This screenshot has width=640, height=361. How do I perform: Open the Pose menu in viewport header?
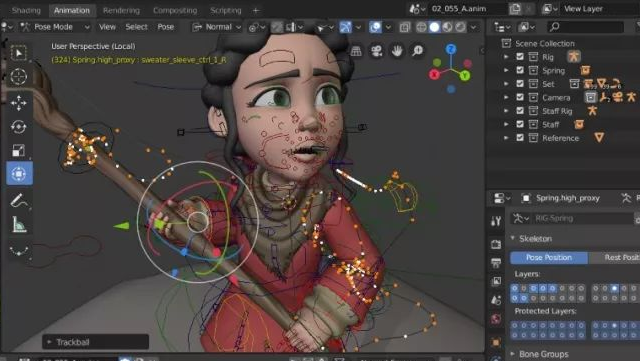click(x=166, y=27)
